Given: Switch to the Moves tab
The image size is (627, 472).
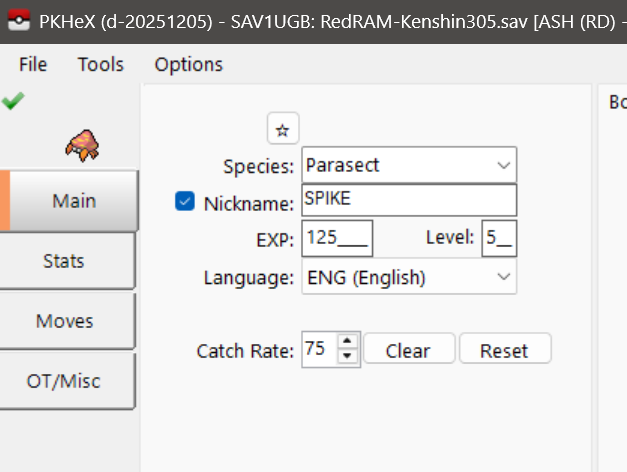Looking at the screenshot, I should click(64, 321).
